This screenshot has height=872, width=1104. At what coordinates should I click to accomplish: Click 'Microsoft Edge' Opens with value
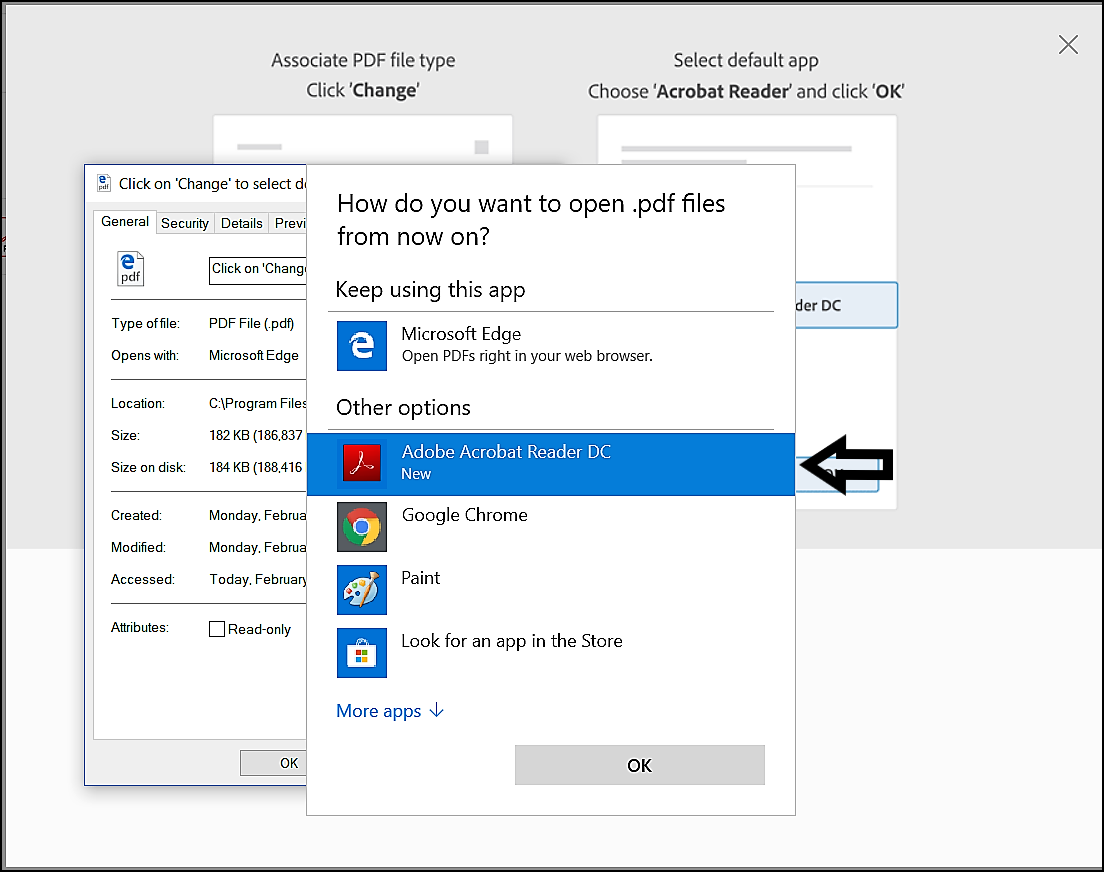(253, 356)
